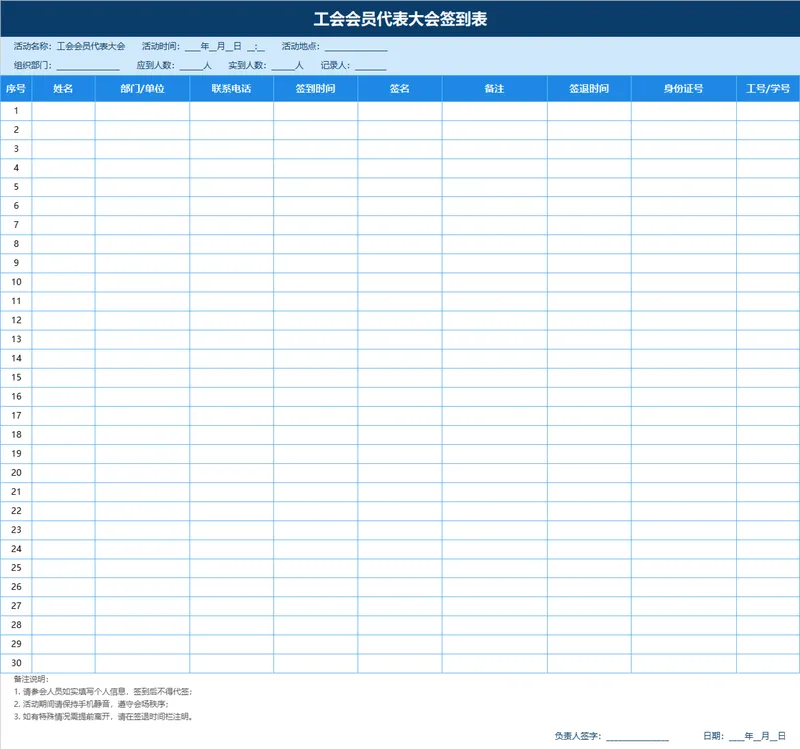Select row number 14 cell
Image resolution: width=800 pixels, height=749 pixels.
(16, 359)
